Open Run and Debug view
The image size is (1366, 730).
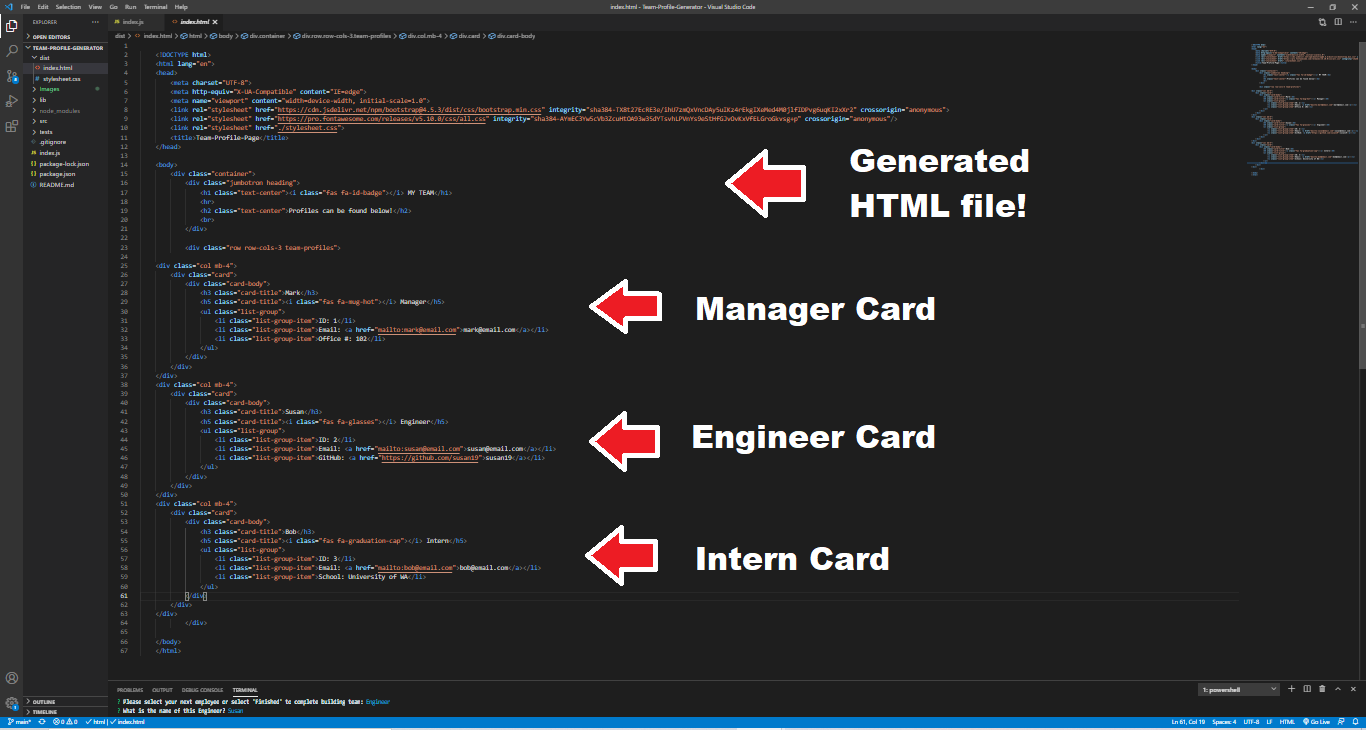[x=12, y=101]
